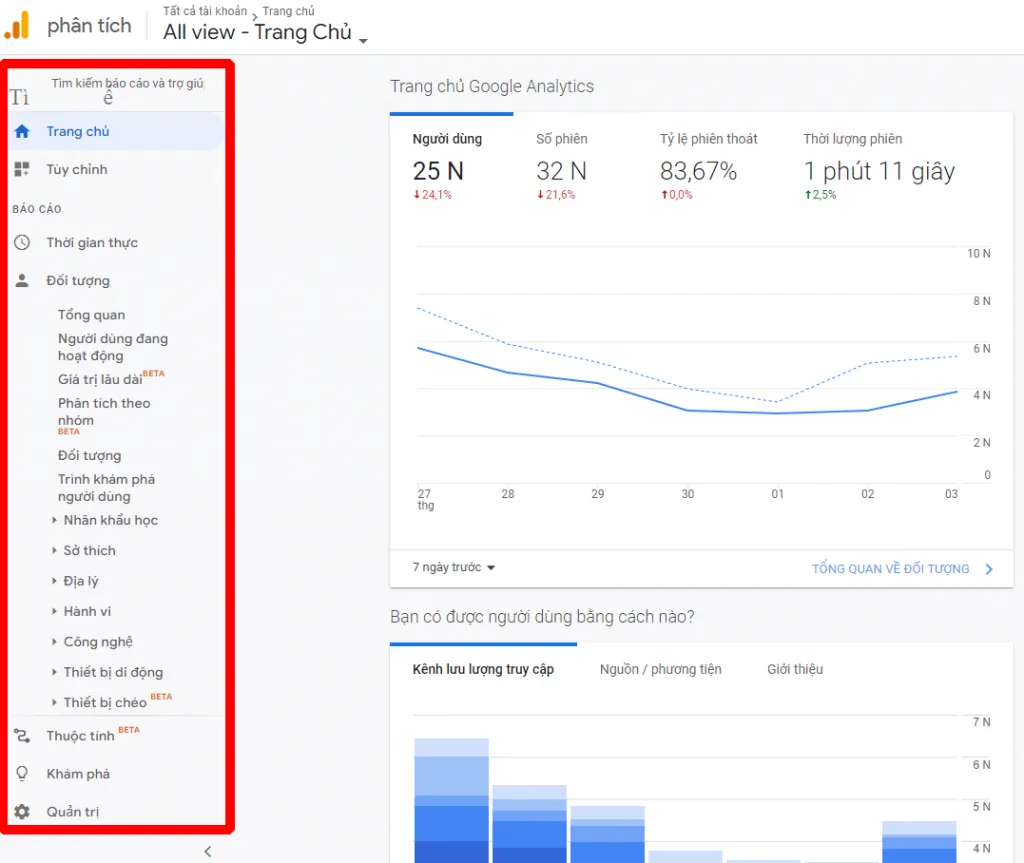Collapse the sidebar with the left chevron
The width and height of the screenshot is (1024, 863).
pyautogui.click(x=208, y=851)
